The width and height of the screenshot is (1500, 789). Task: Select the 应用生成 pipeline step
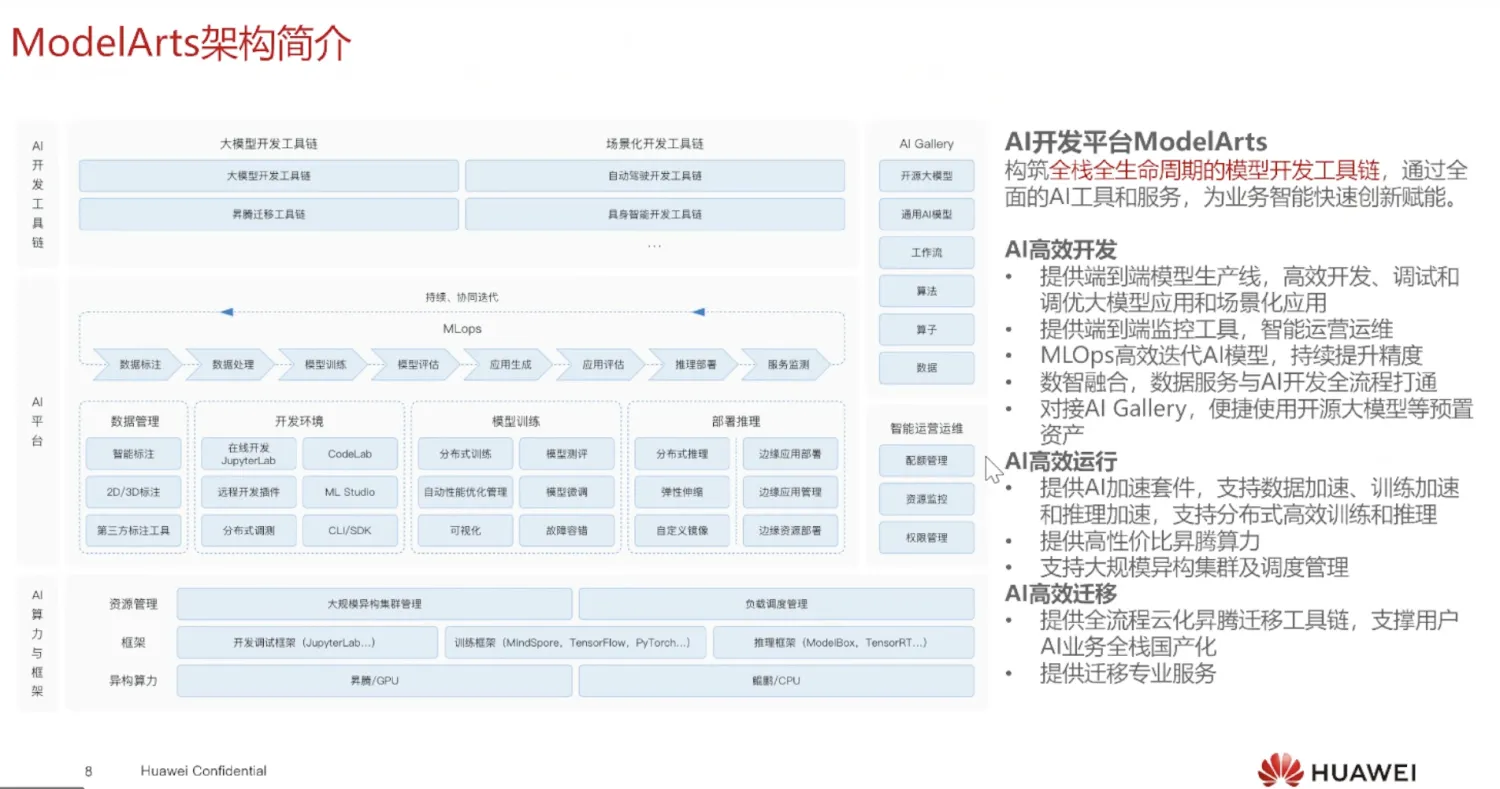click(x=510, y=365)
